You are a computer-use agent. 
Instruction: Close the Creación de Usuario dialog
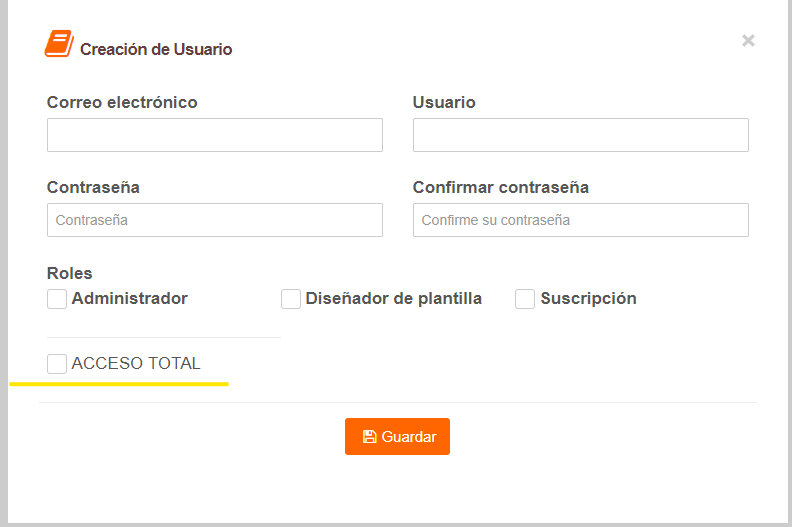tap(748, 40)
